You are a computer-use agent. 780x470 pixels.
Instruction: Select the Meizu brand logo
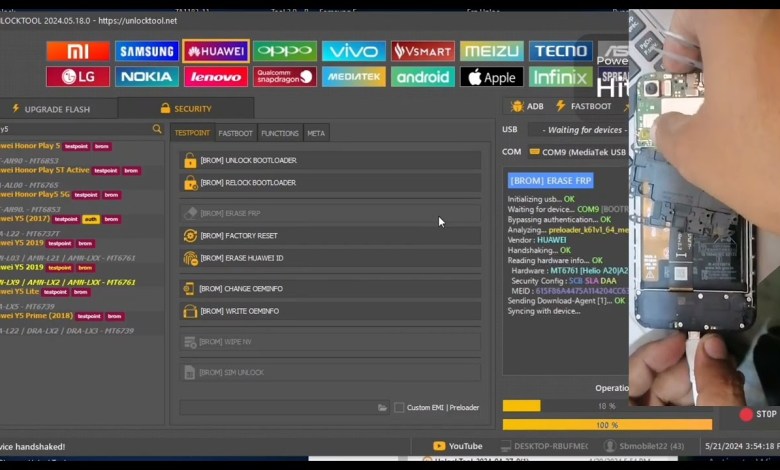tap(491, 51)
